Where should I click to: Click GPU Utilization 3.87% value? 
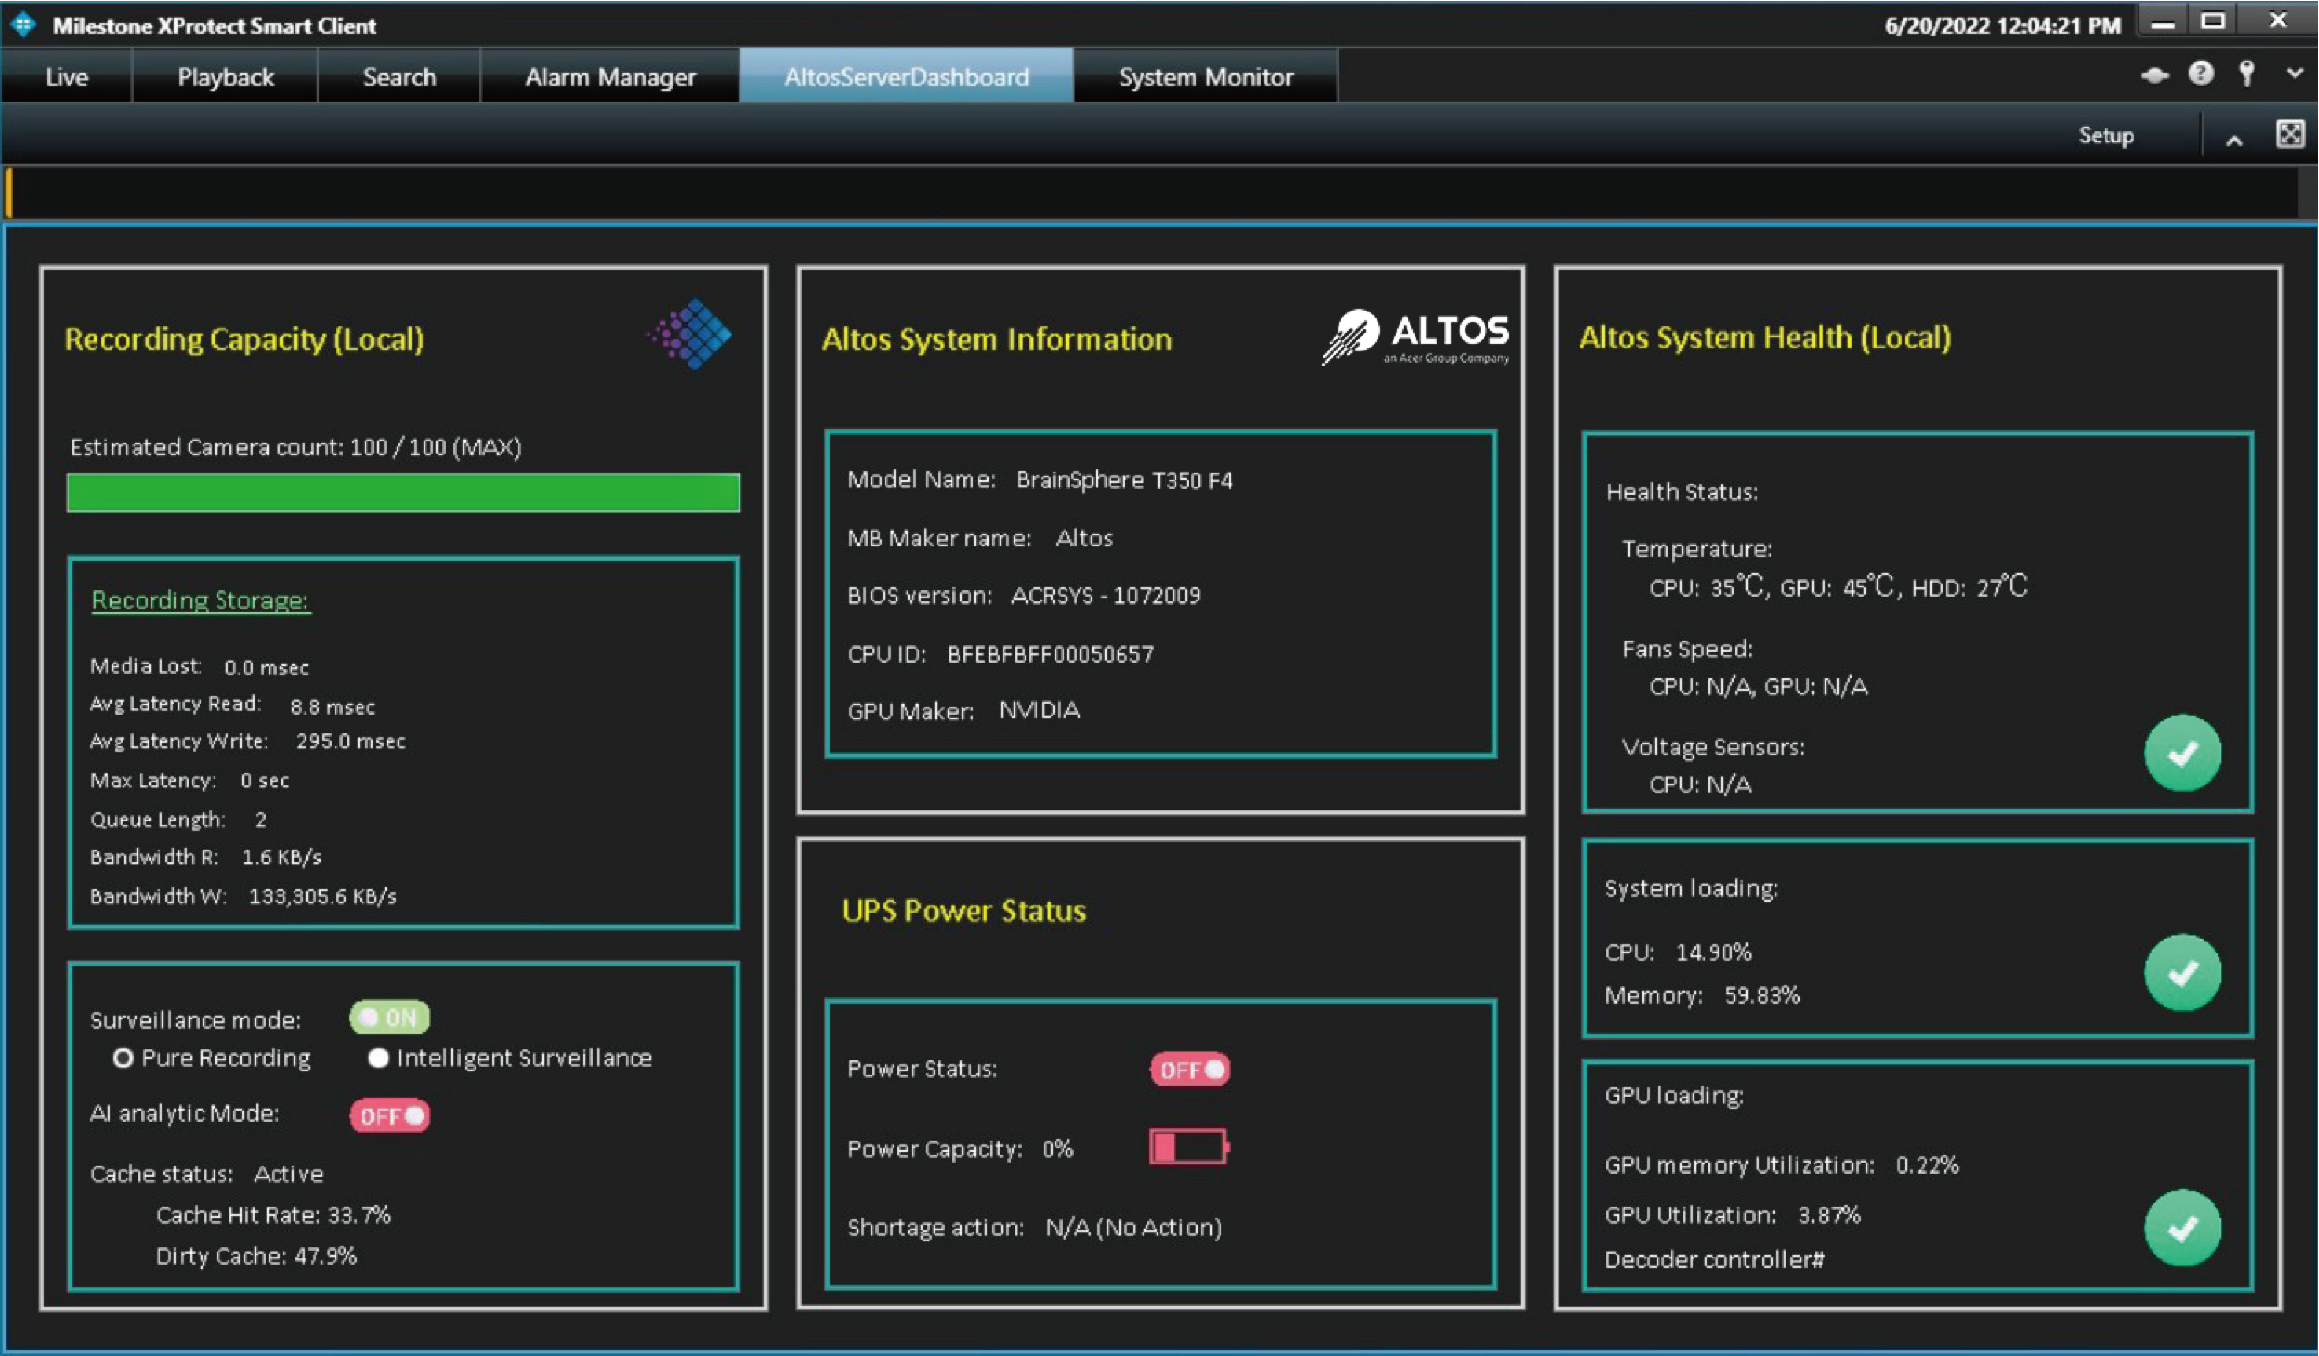(1829, 1216)
